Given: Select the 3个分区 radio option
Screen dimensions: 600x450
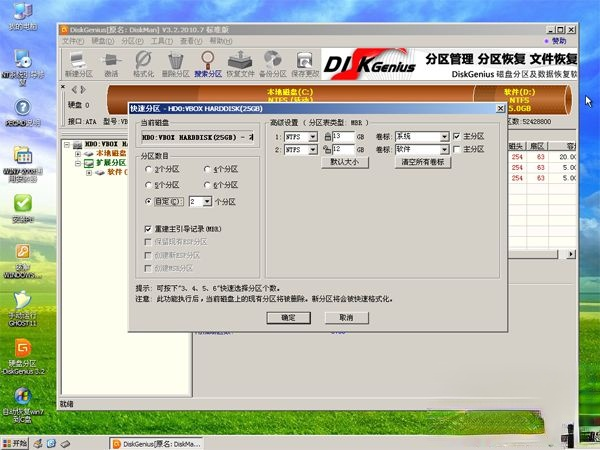Looking at the screenshot, I should [x=148, y=169].
